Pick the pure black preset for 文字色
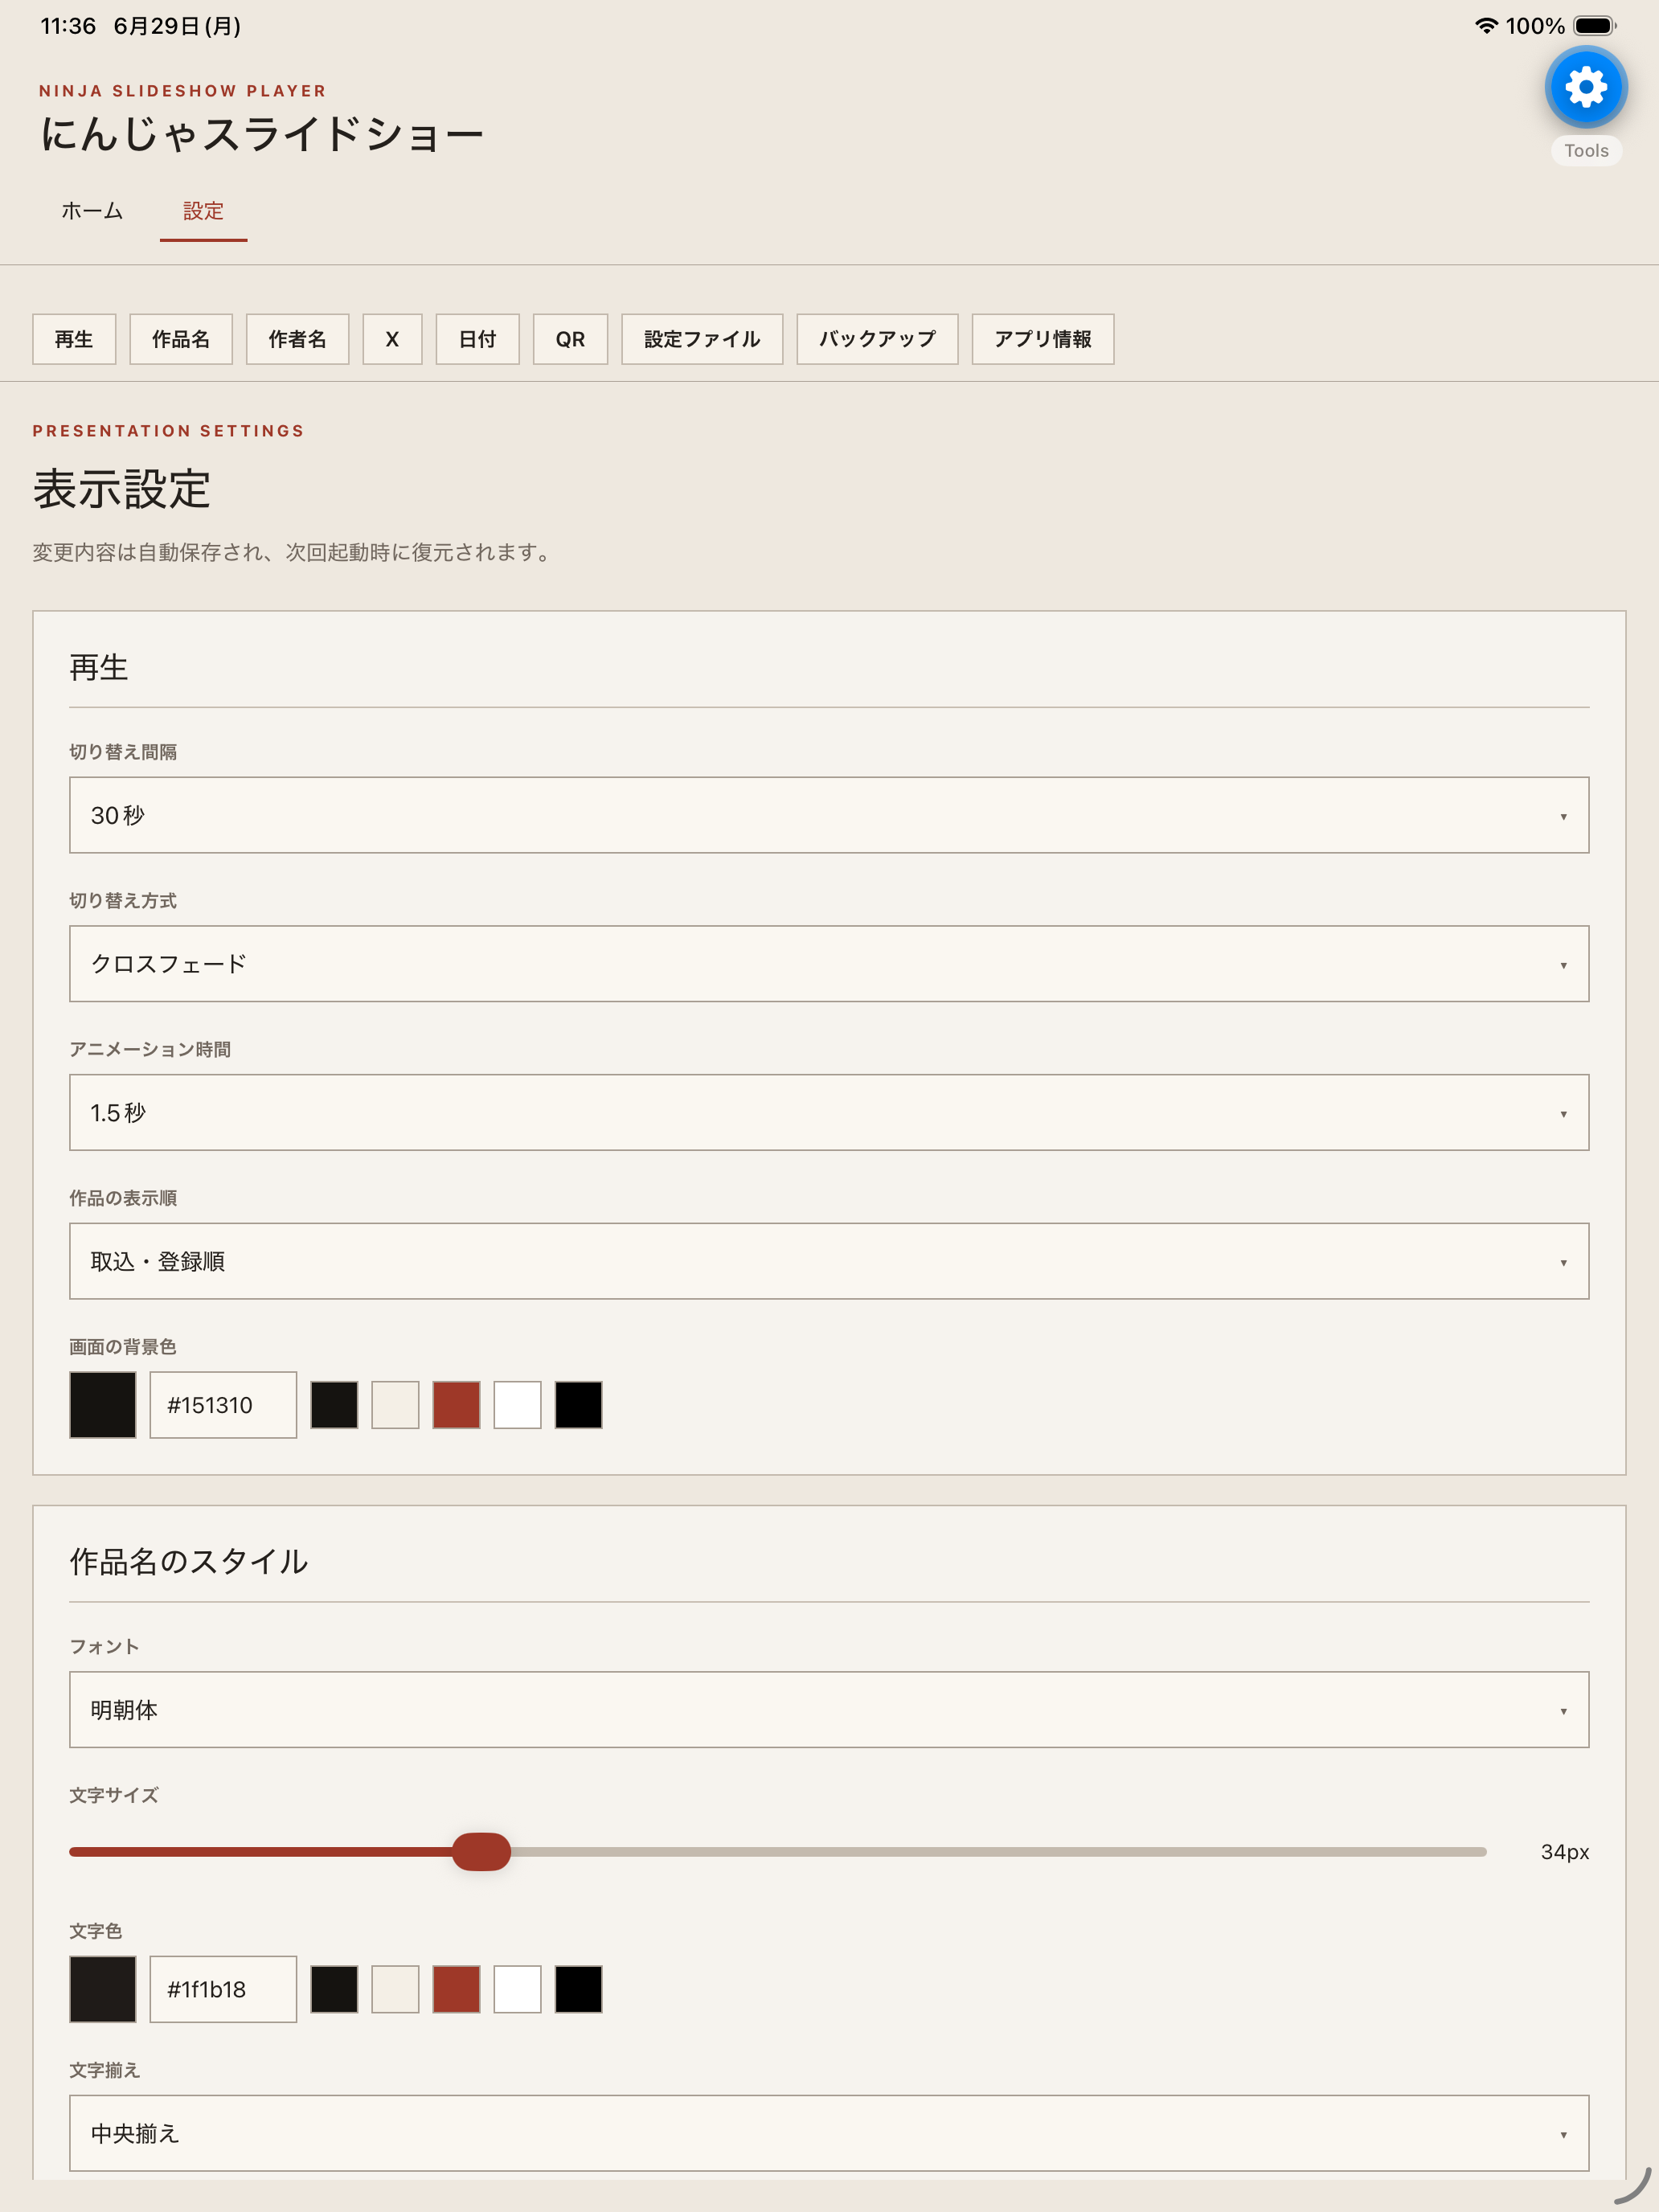 pyautogui.click(x=578, y=1989)
